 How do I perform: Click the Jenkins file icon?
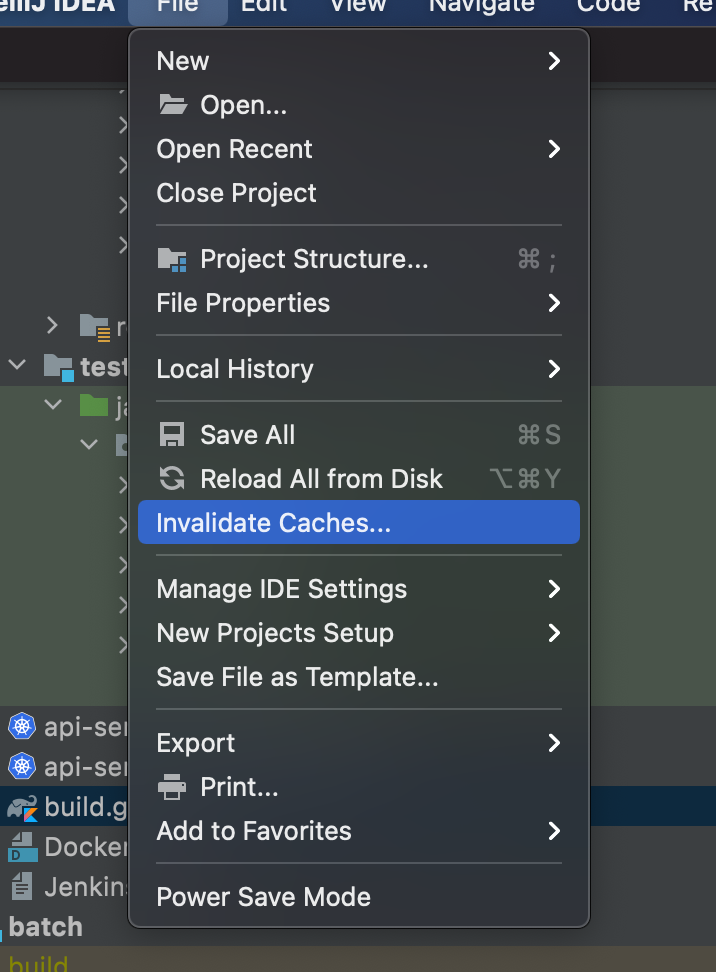pos(22,886)
